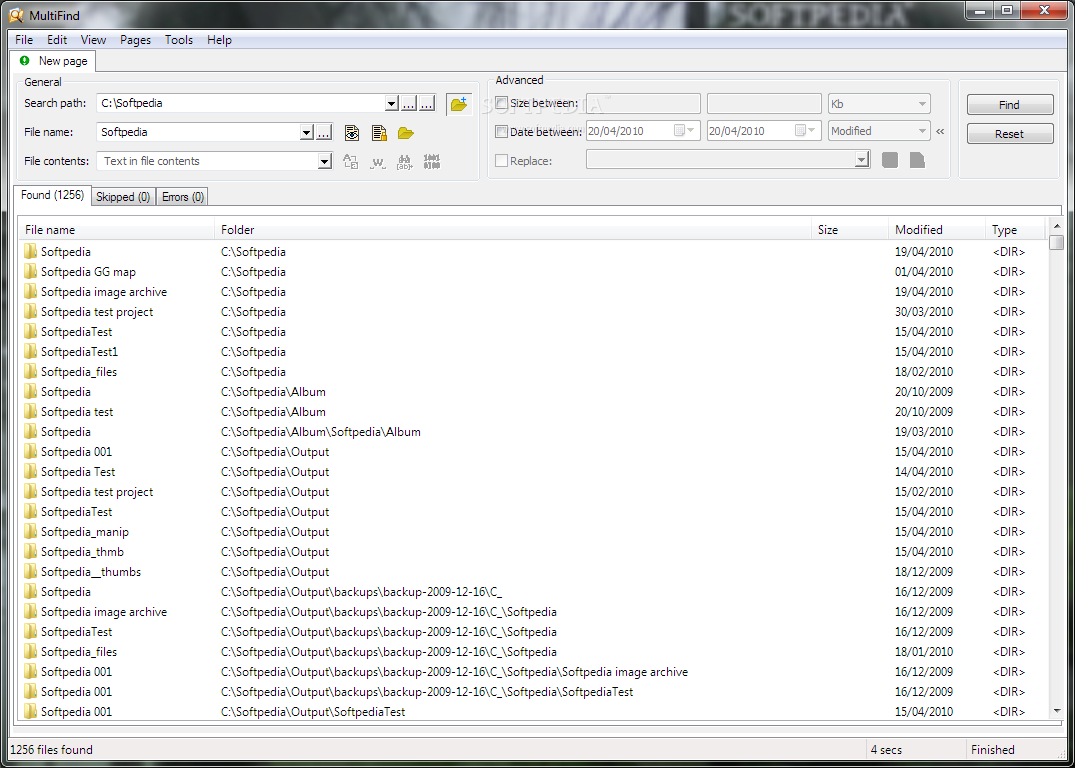The width and height of the screenshot is (1075, 768).
Task: Click the first browse button beside Search path
Action: 409,104
